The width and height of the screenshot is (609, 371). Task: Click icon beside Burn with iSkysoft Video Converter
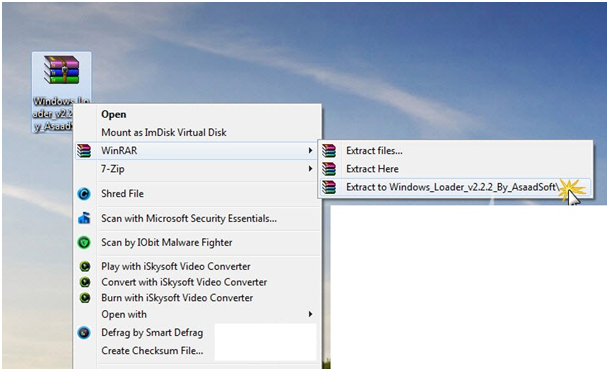(85, 298)
